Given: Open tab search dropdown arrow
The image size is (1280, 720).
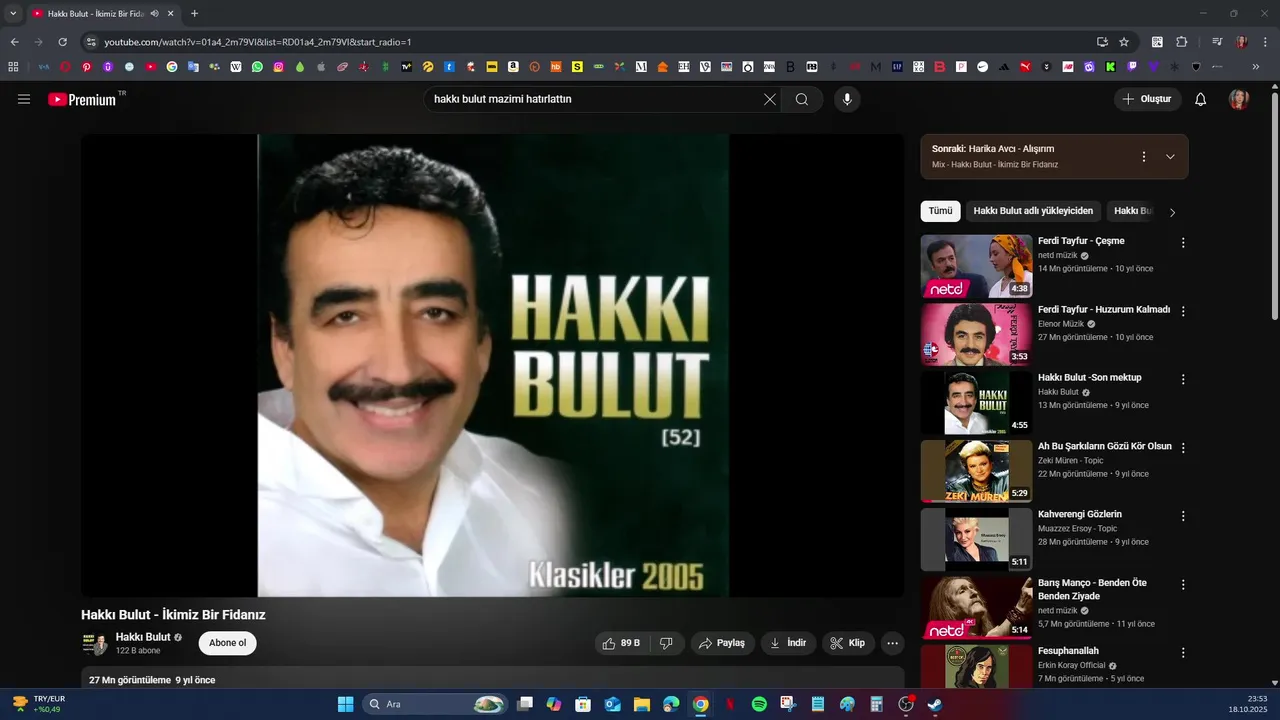Looking at the screenshot, I should point(13,14).
